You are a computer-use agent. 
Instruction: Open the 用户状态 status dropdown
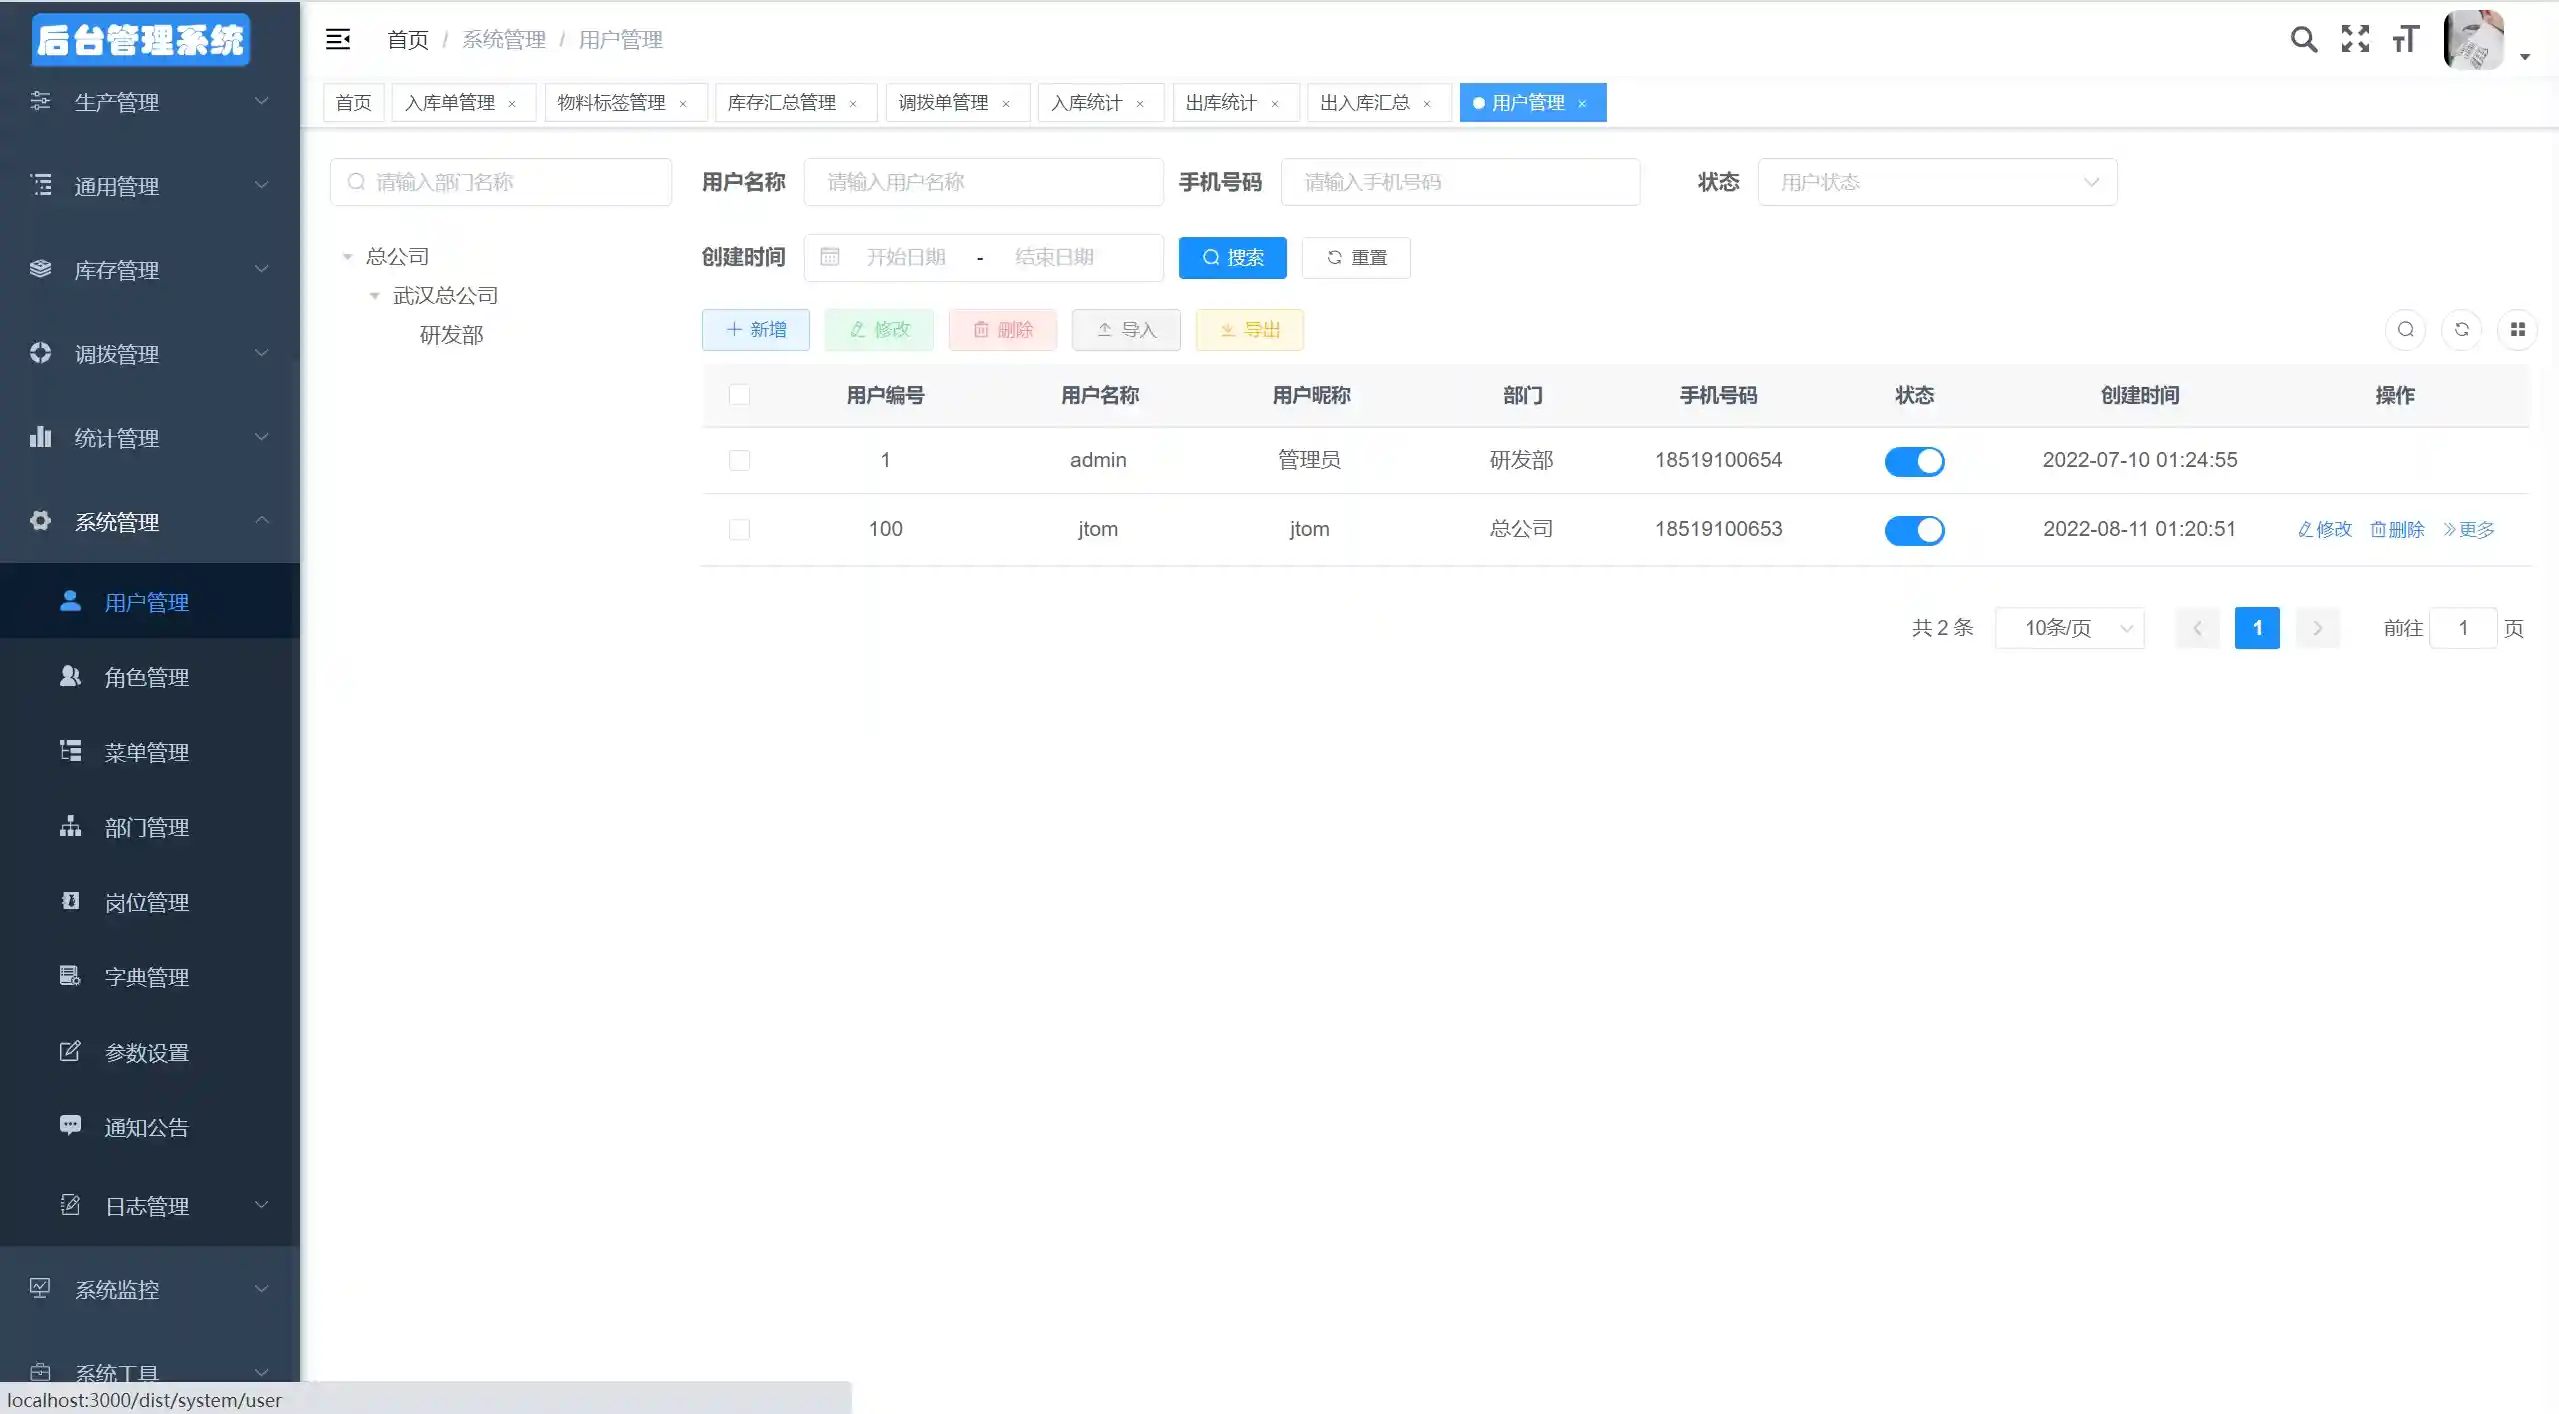coord(1936,182)
